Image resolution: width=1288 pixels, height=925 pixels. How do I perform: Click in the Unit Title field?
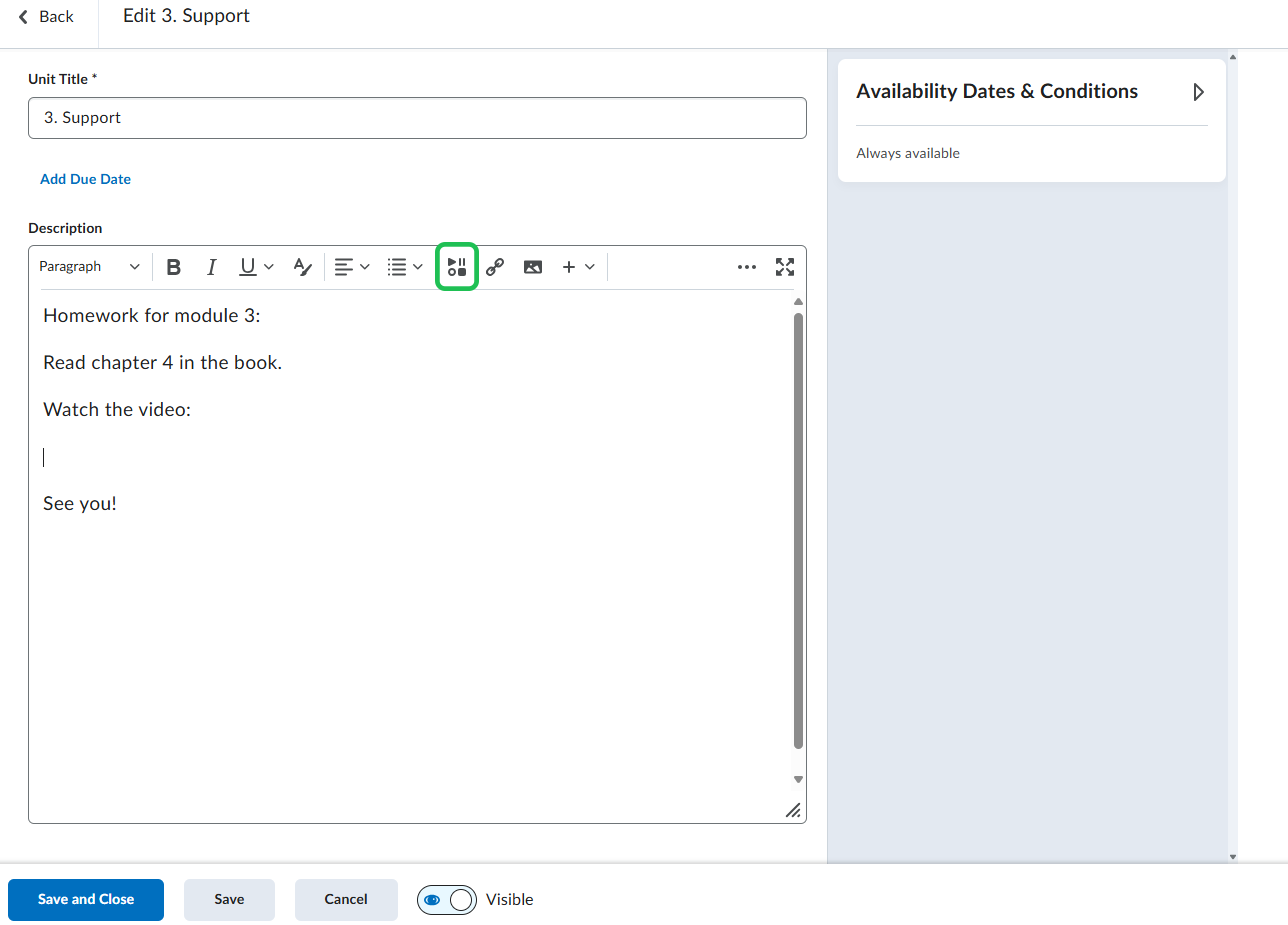point(417,118)
